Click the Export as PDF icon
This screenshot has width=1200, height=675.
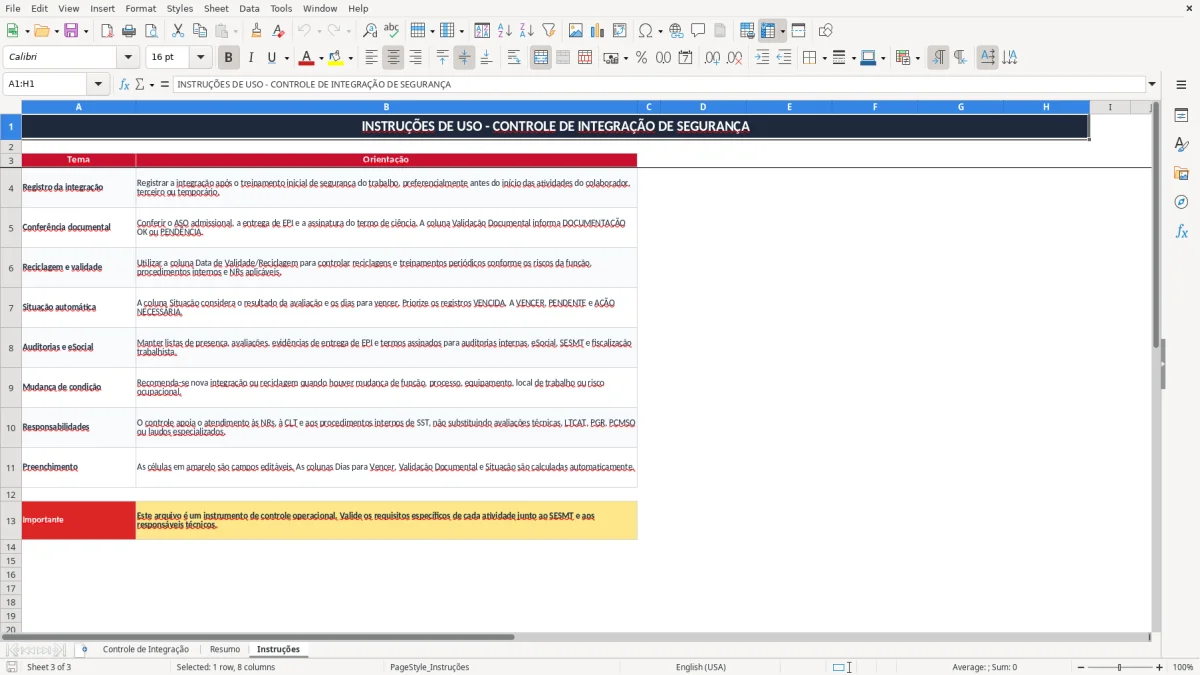pyautogui.click(x=107, y=31)
